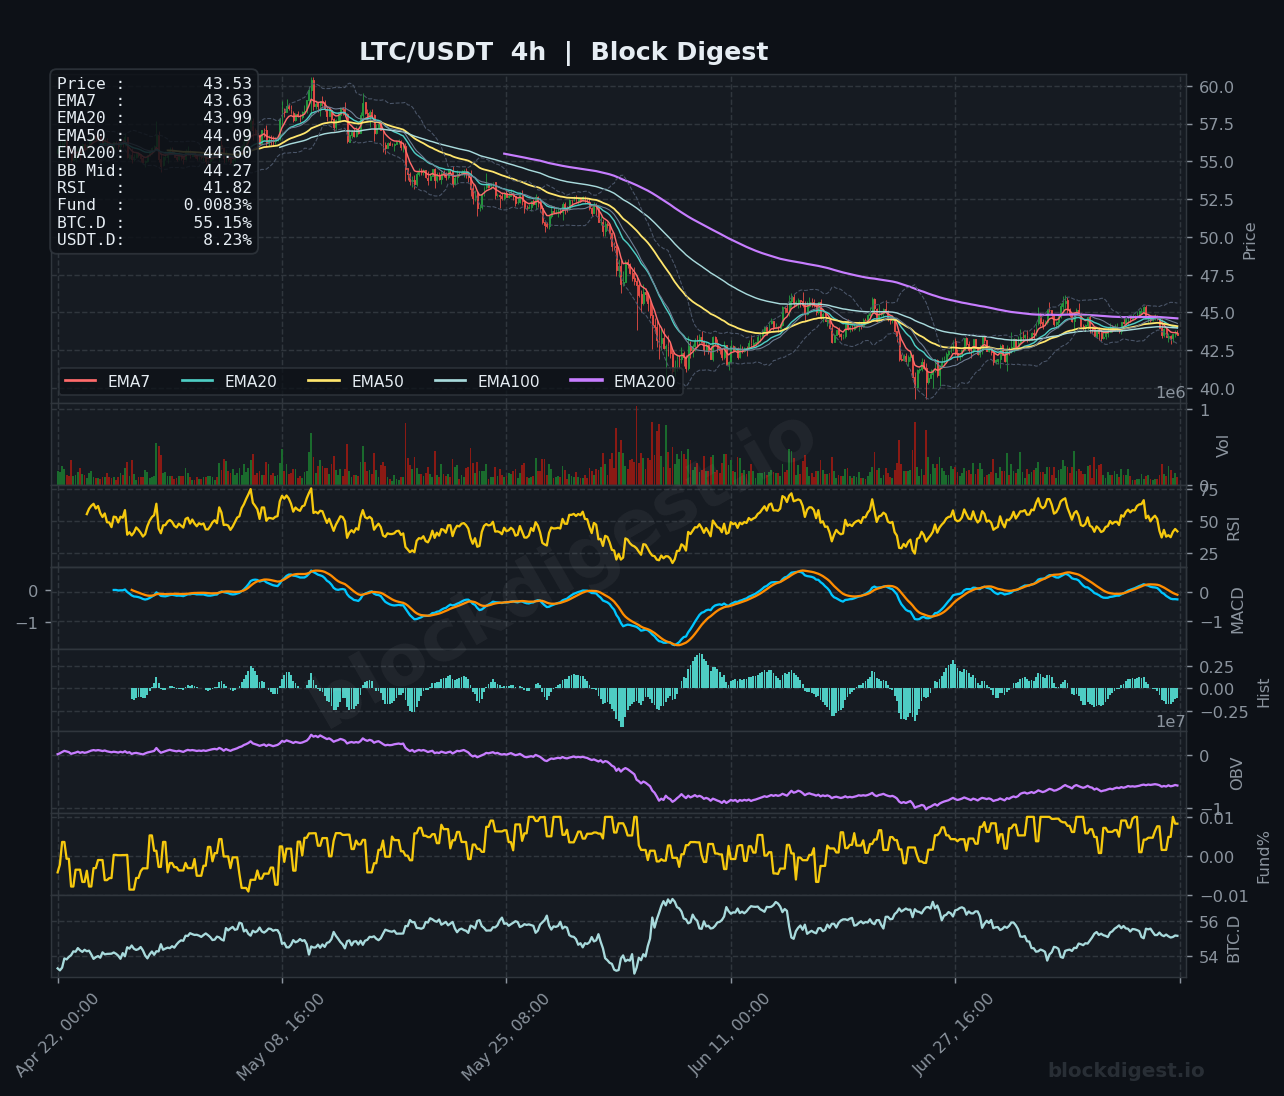This screenshot has width=1284, height=1096.
Task: Click the MACD axis label
Action: point(1238,610)
